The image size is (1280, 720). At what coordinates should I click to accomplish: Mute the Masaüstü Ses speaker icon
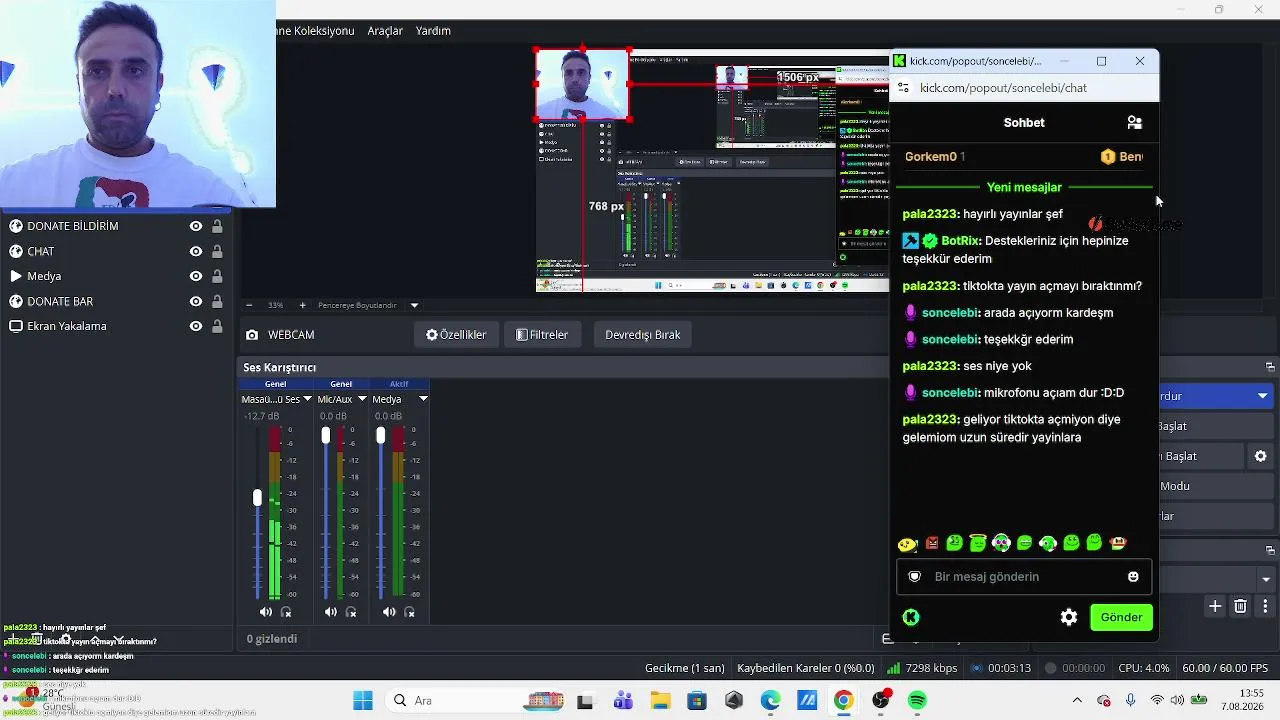coord(265,612)
